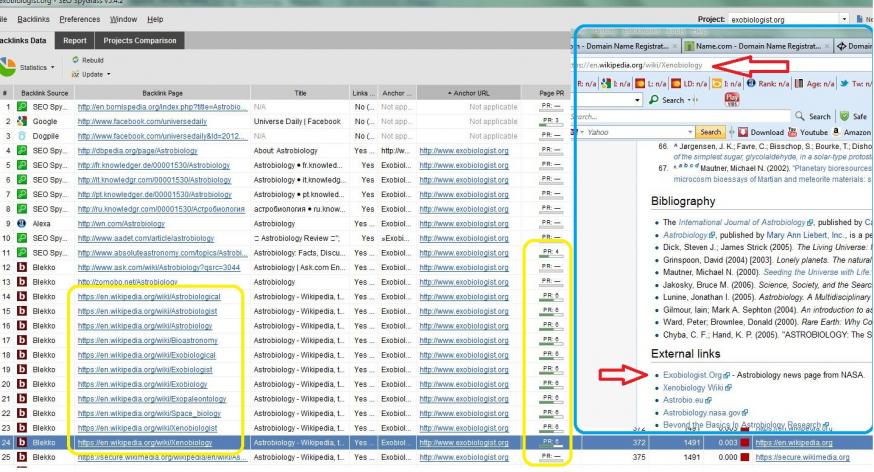
Task: Click the Rebuild refresh icon
Action: point(75,60)
